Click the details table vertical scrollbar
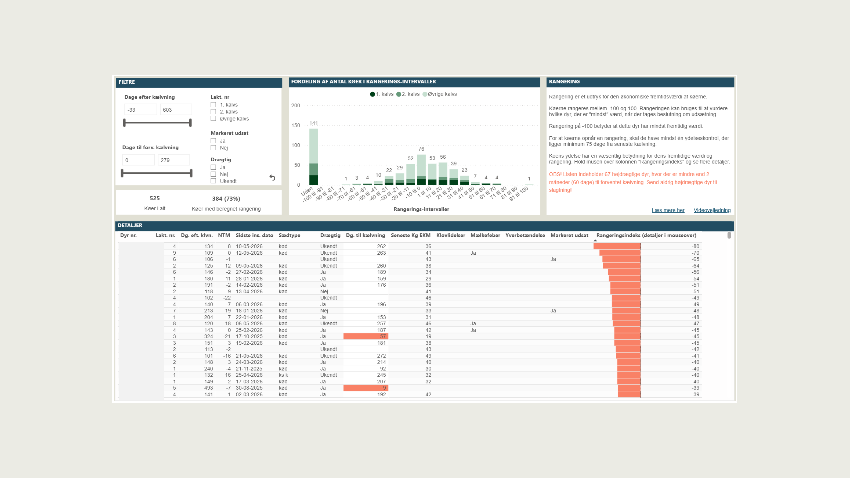 click(x=729, y=235)
